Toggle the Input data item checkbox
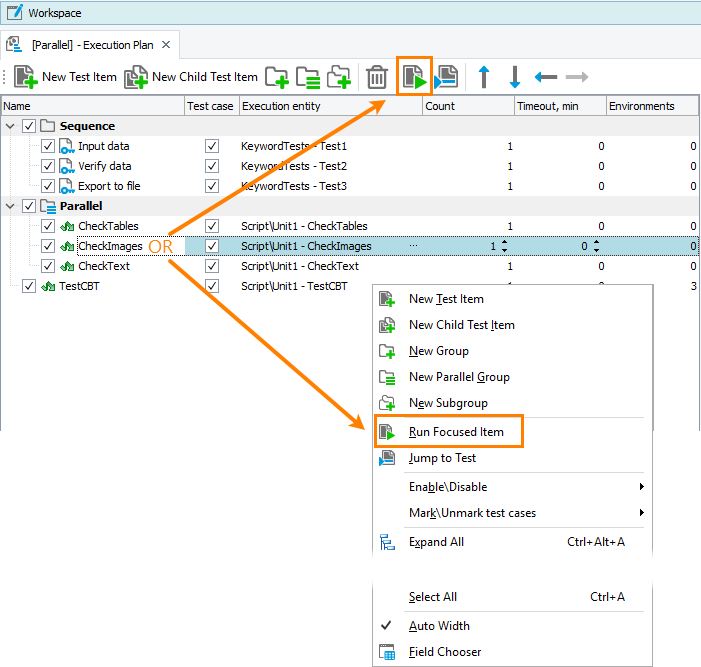This screenshot has height=667, width=701. click(47, 146)
